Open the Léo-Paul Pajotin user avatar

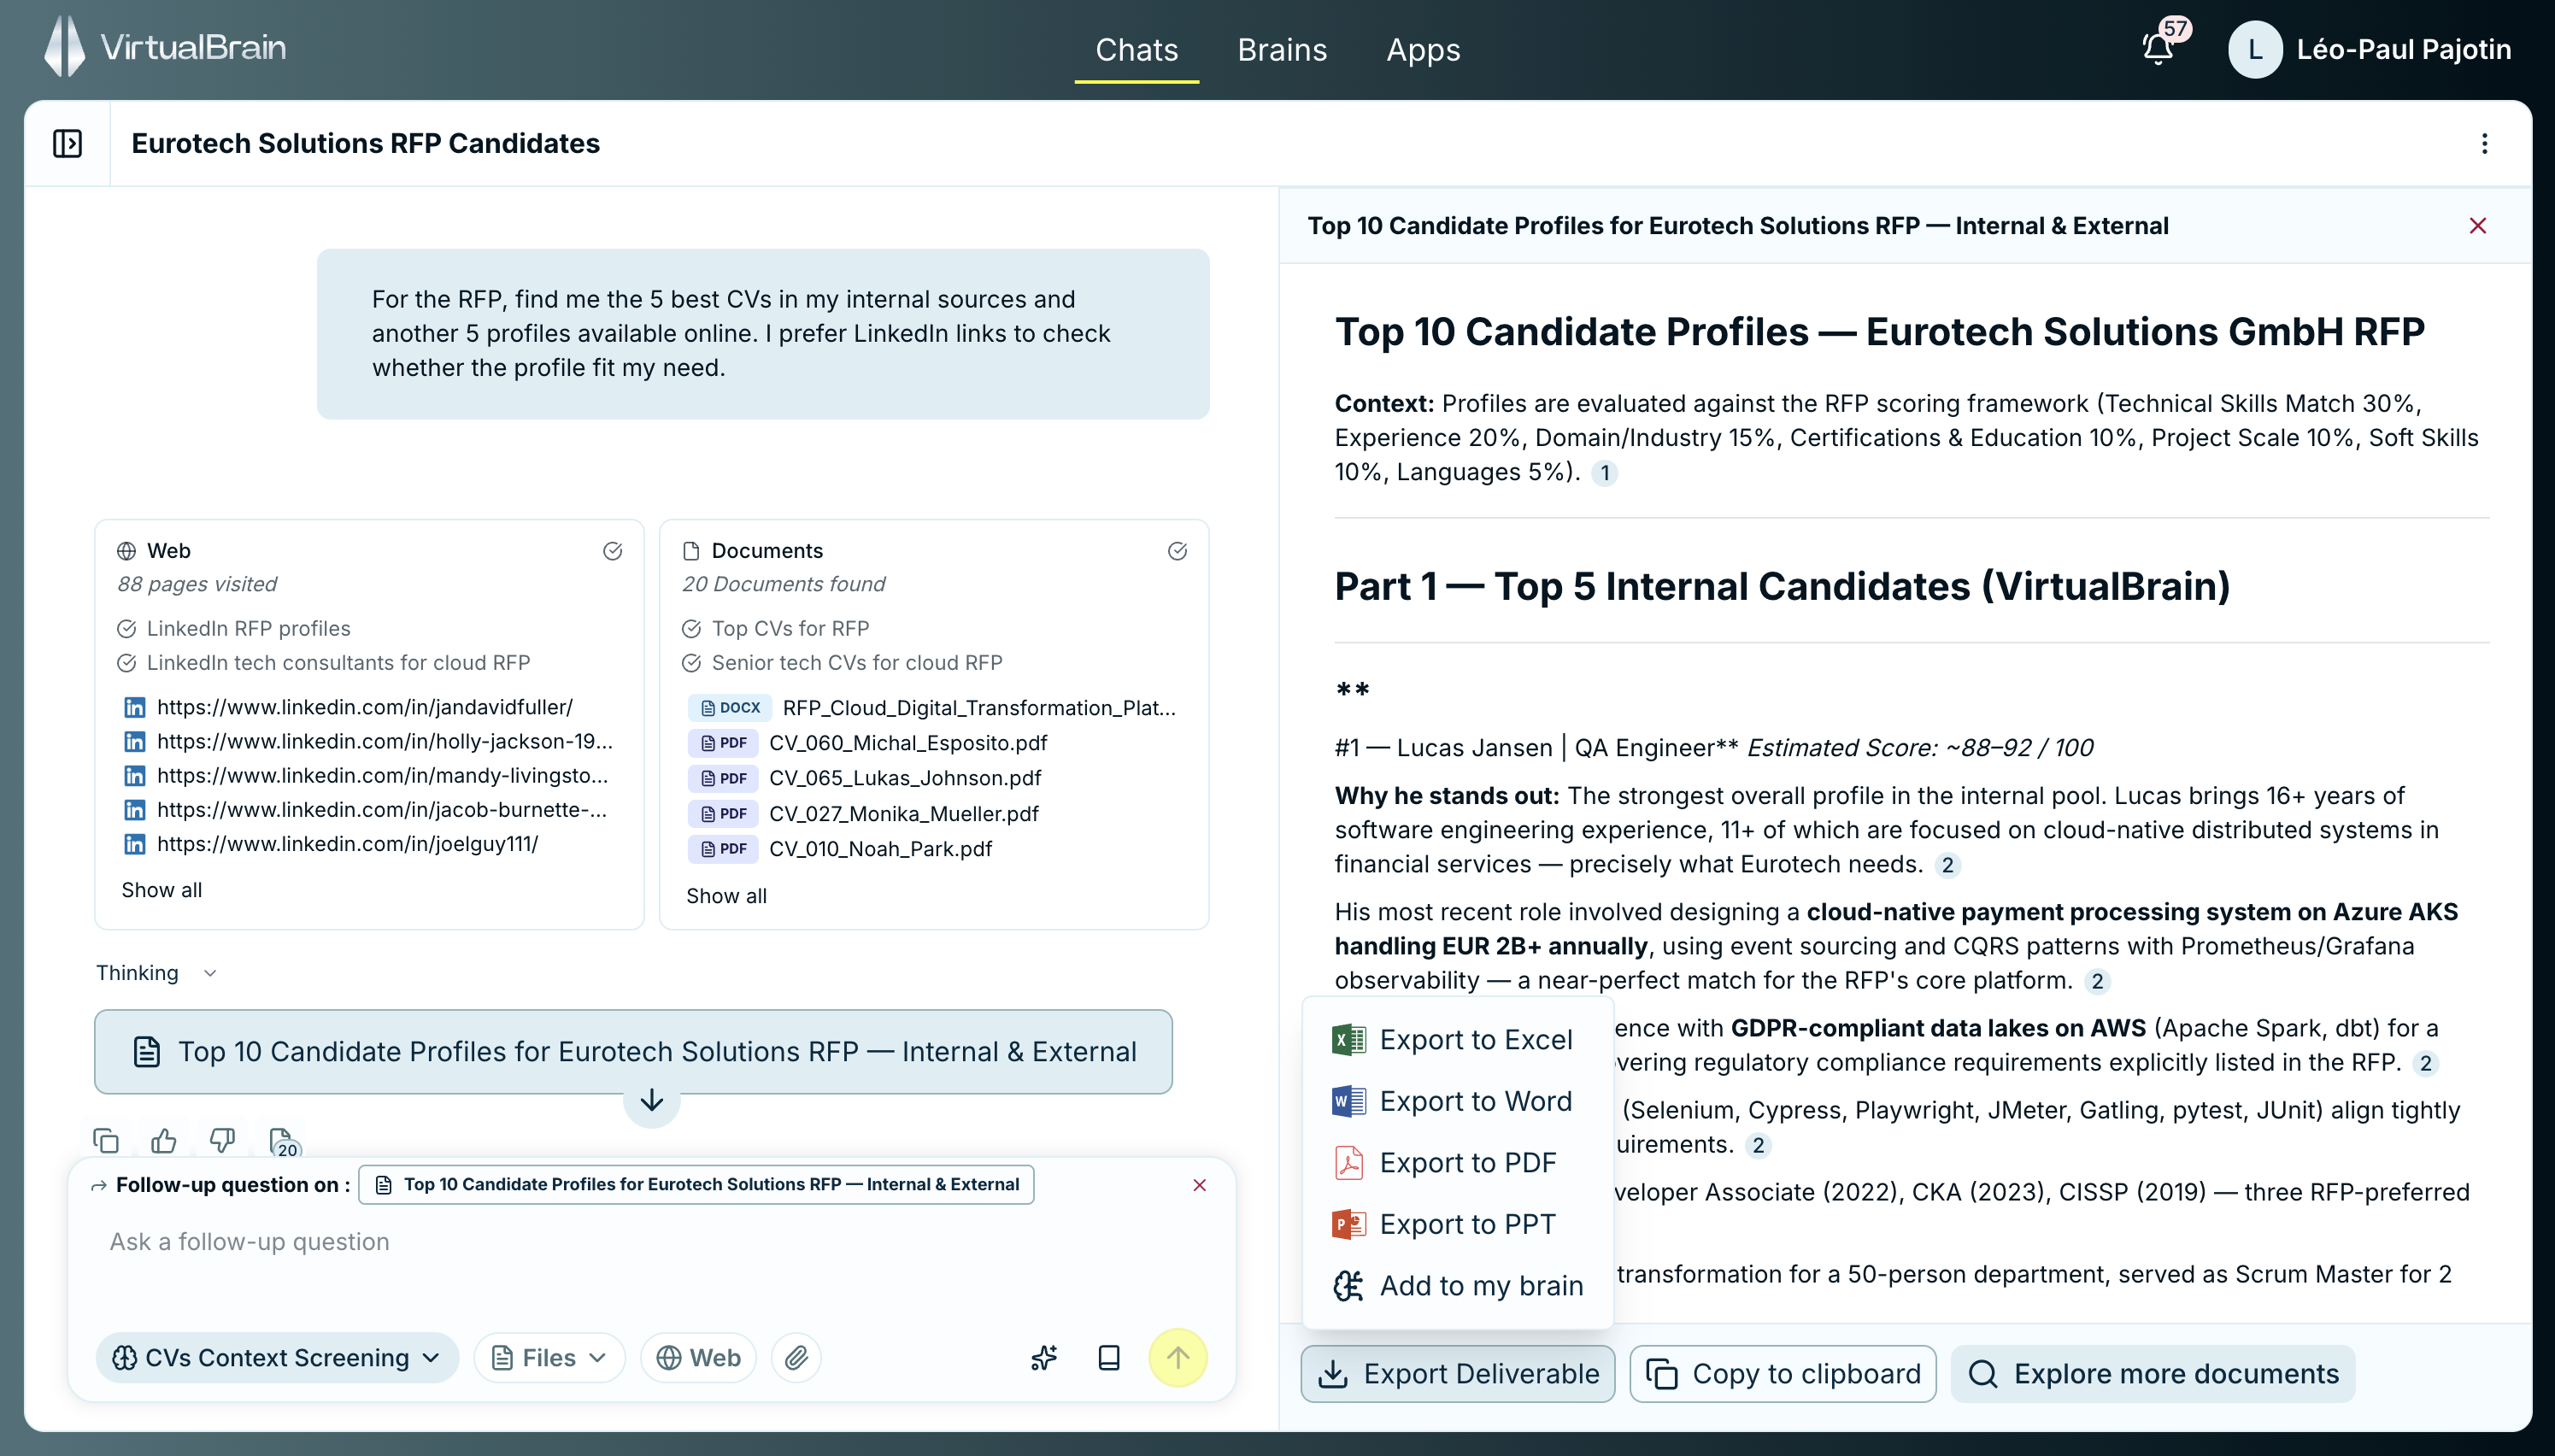[2254, 50]
